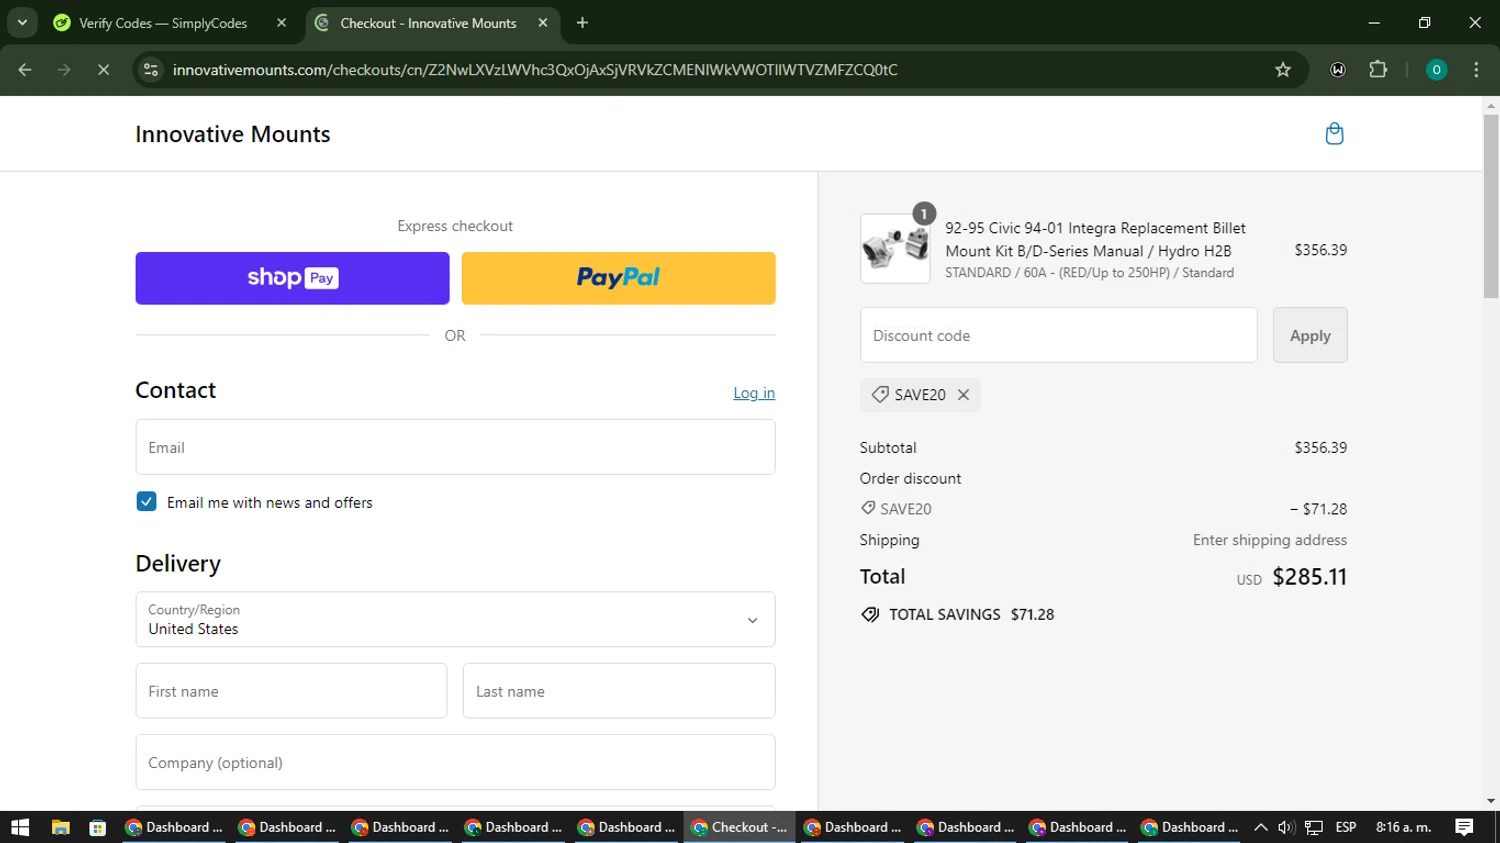Click the Last name field
The height and width of the screenshot is (843, 1500).
(619, 691)
